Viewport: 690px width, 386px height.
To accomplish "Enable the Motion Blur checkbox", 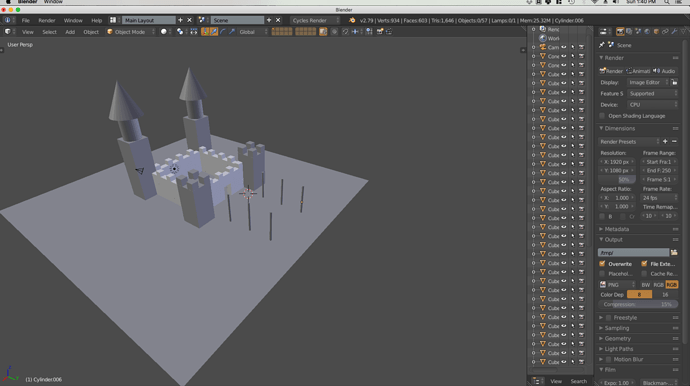I will point(609,360).
